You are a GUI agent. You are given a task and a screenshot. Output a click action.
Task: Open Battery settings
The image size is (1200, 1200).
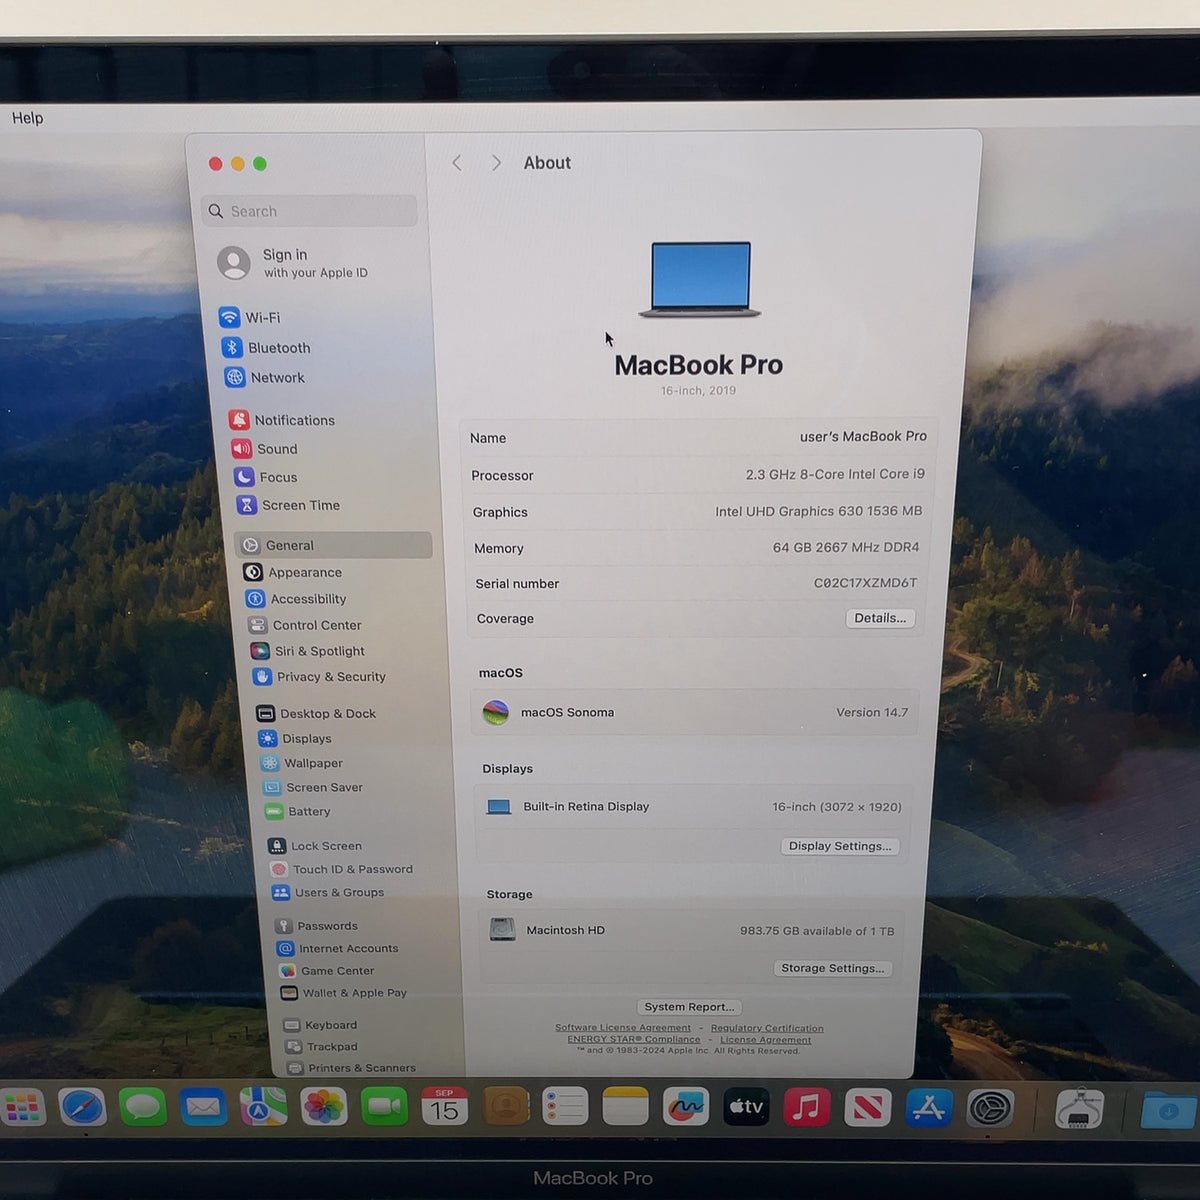coord(298,812)
